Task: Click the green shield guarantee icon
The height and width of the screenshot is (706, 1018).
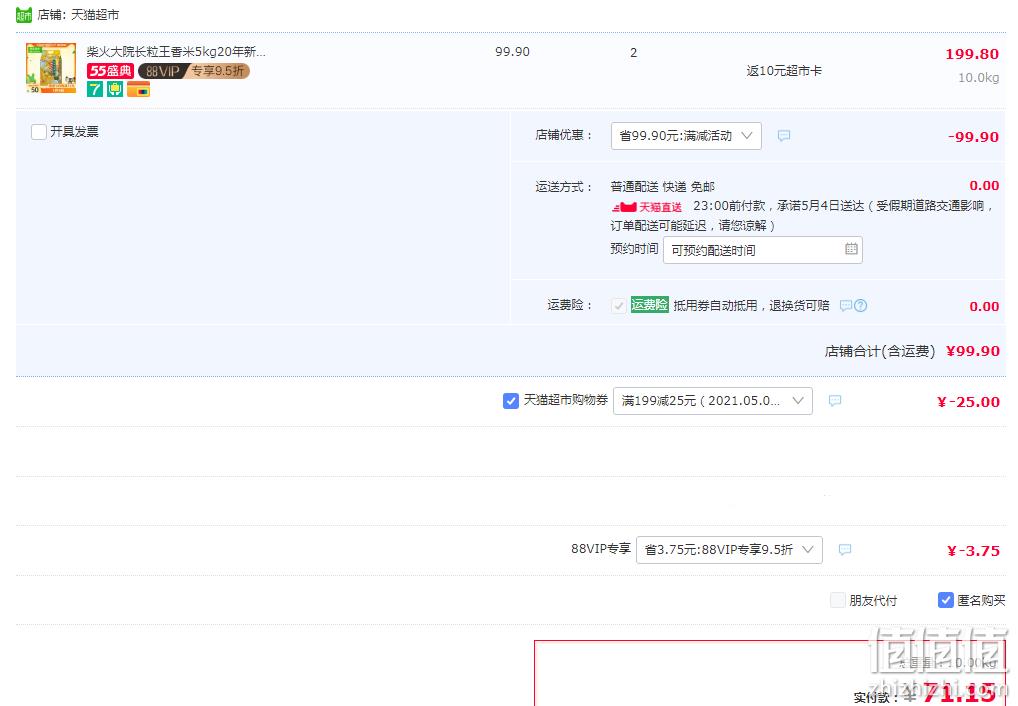Action: point(115,89)
